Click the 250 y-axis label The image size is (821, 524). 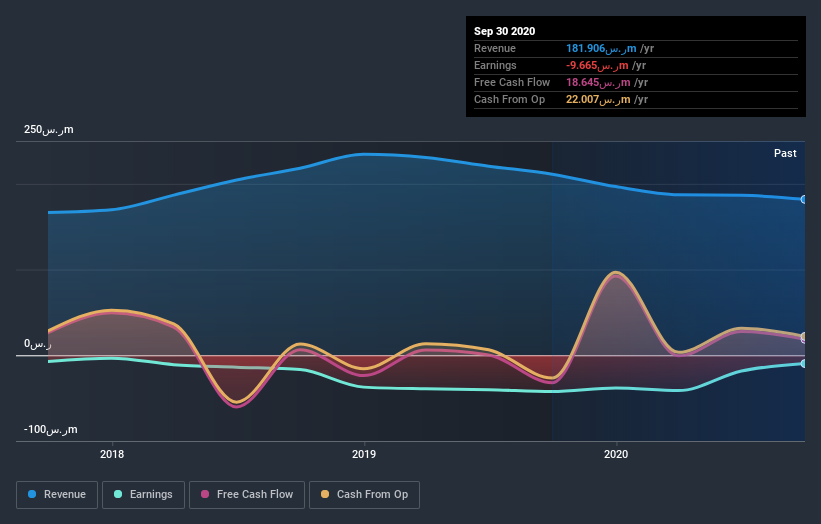49,129
